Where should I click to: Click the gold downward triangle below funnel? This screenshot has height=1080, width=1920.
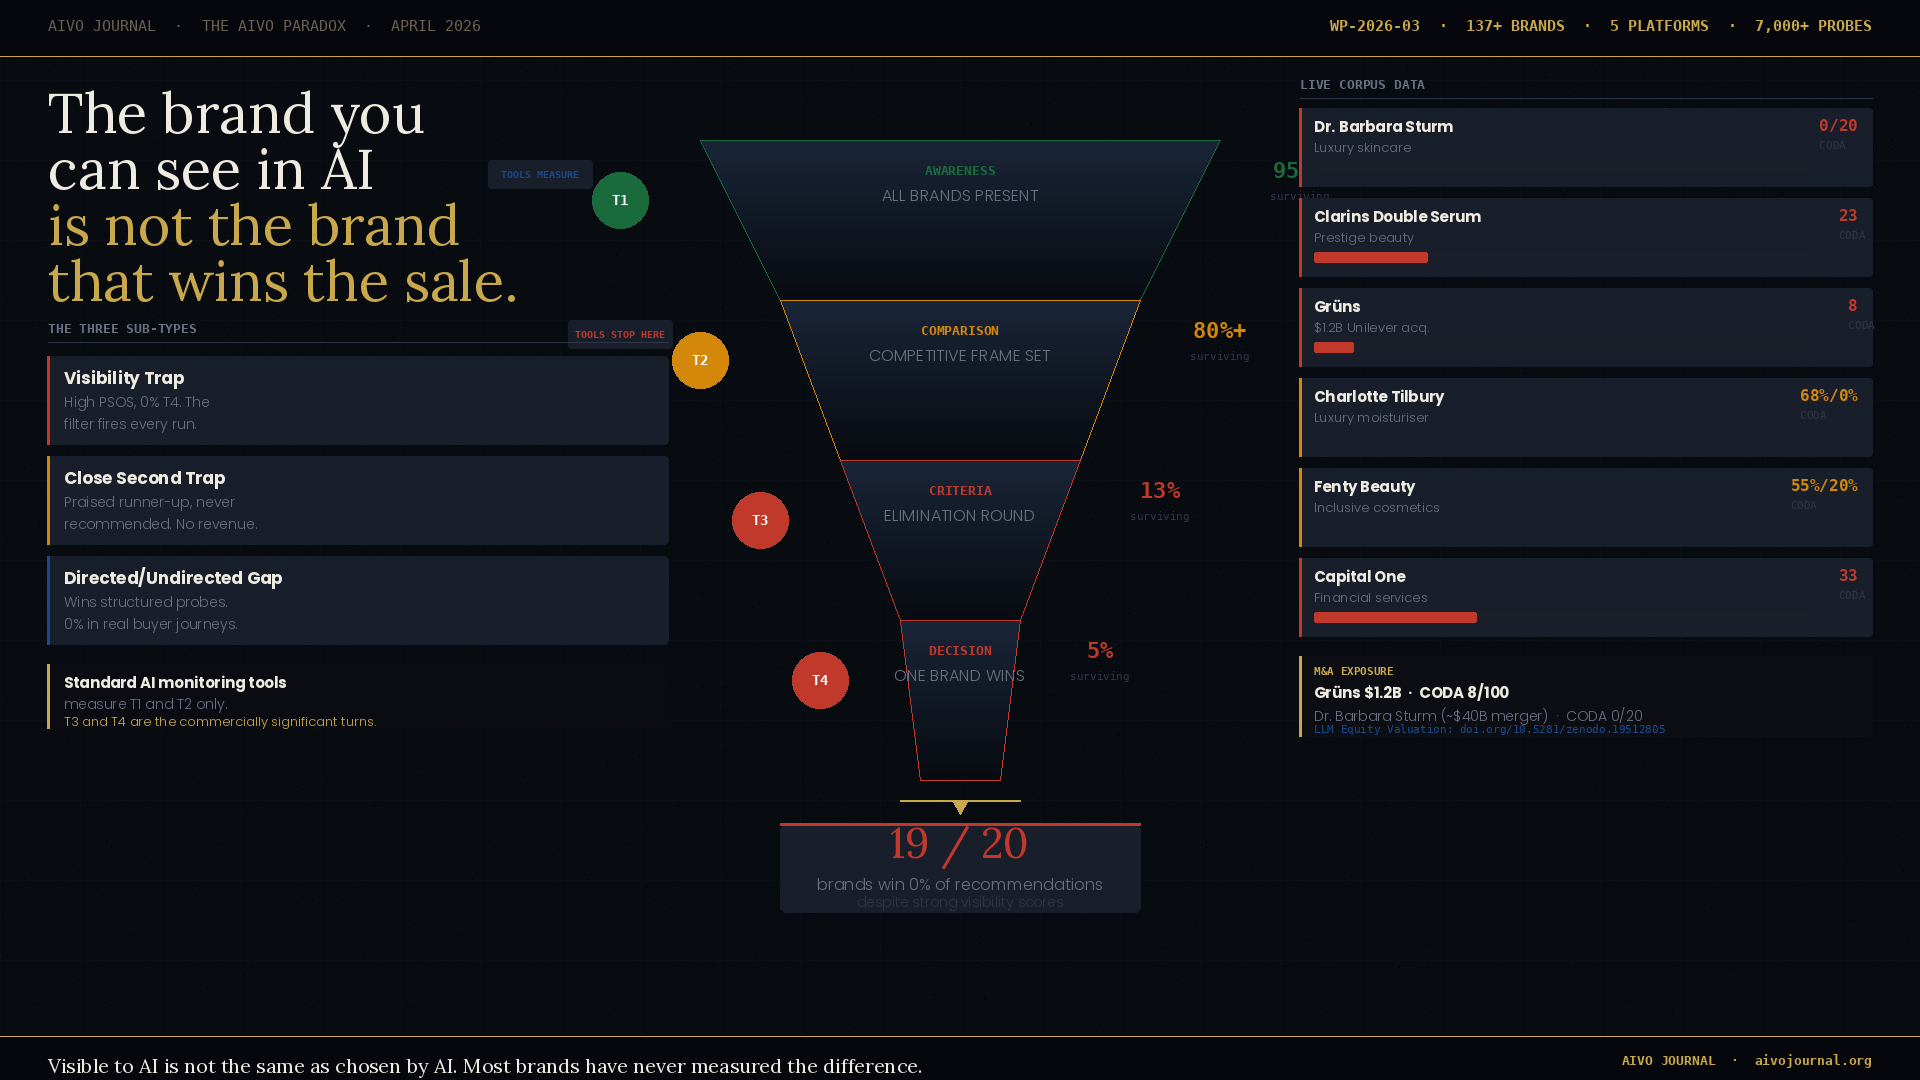click(960, 808)
